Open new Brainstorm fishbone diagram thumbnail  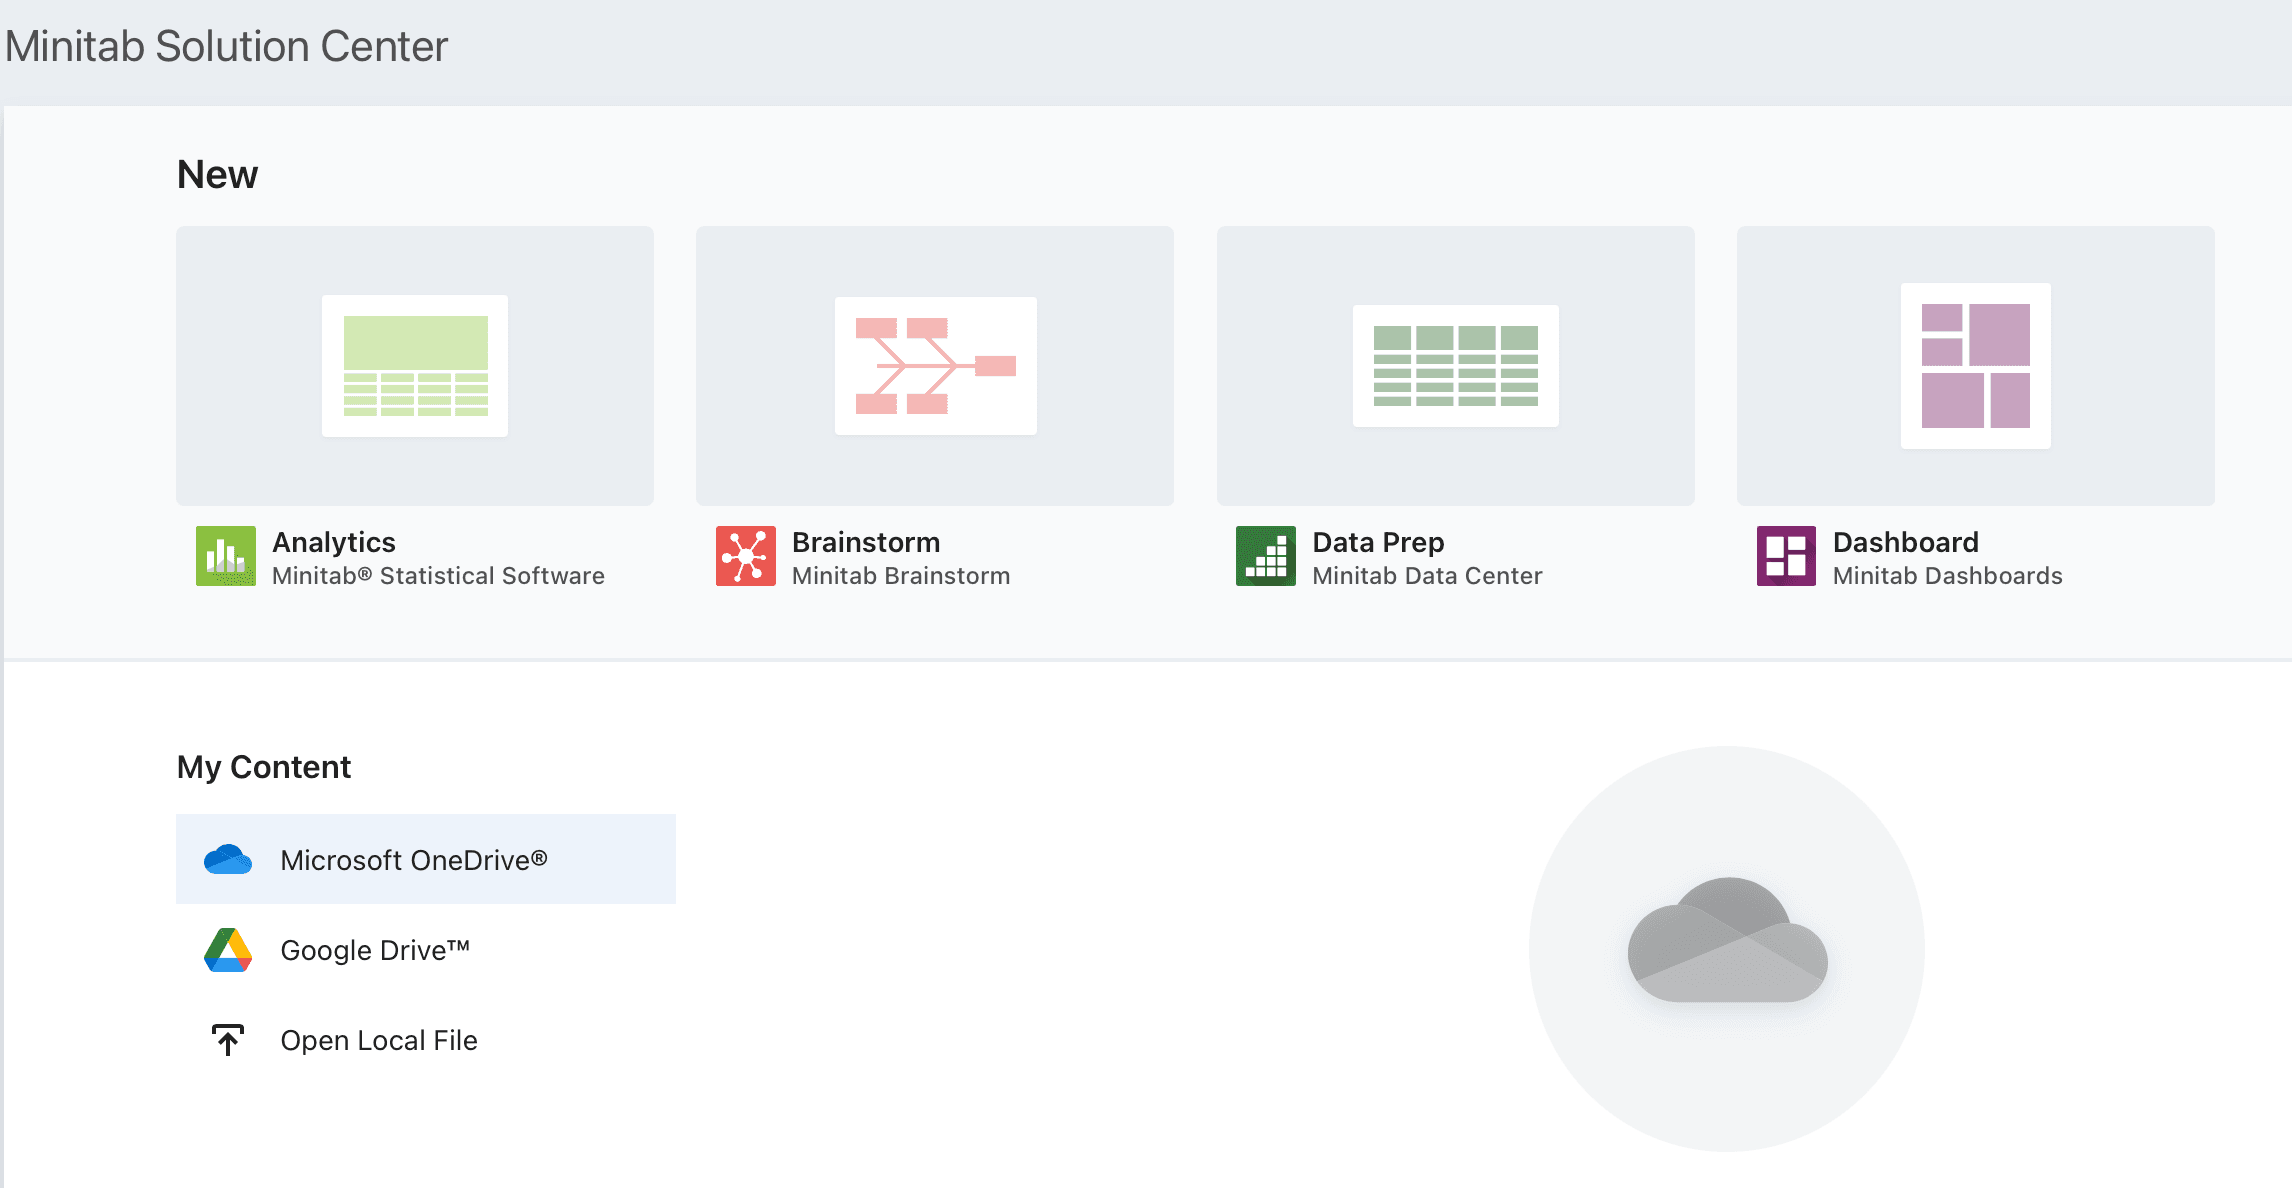pos(935,366)
